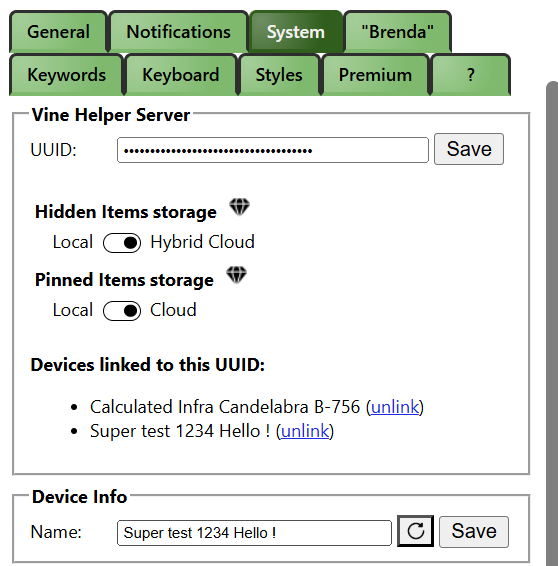Image resolution: width=558 pixels, height=566 pixels.
Task: Select the System tab
Action: pos(296,32)
